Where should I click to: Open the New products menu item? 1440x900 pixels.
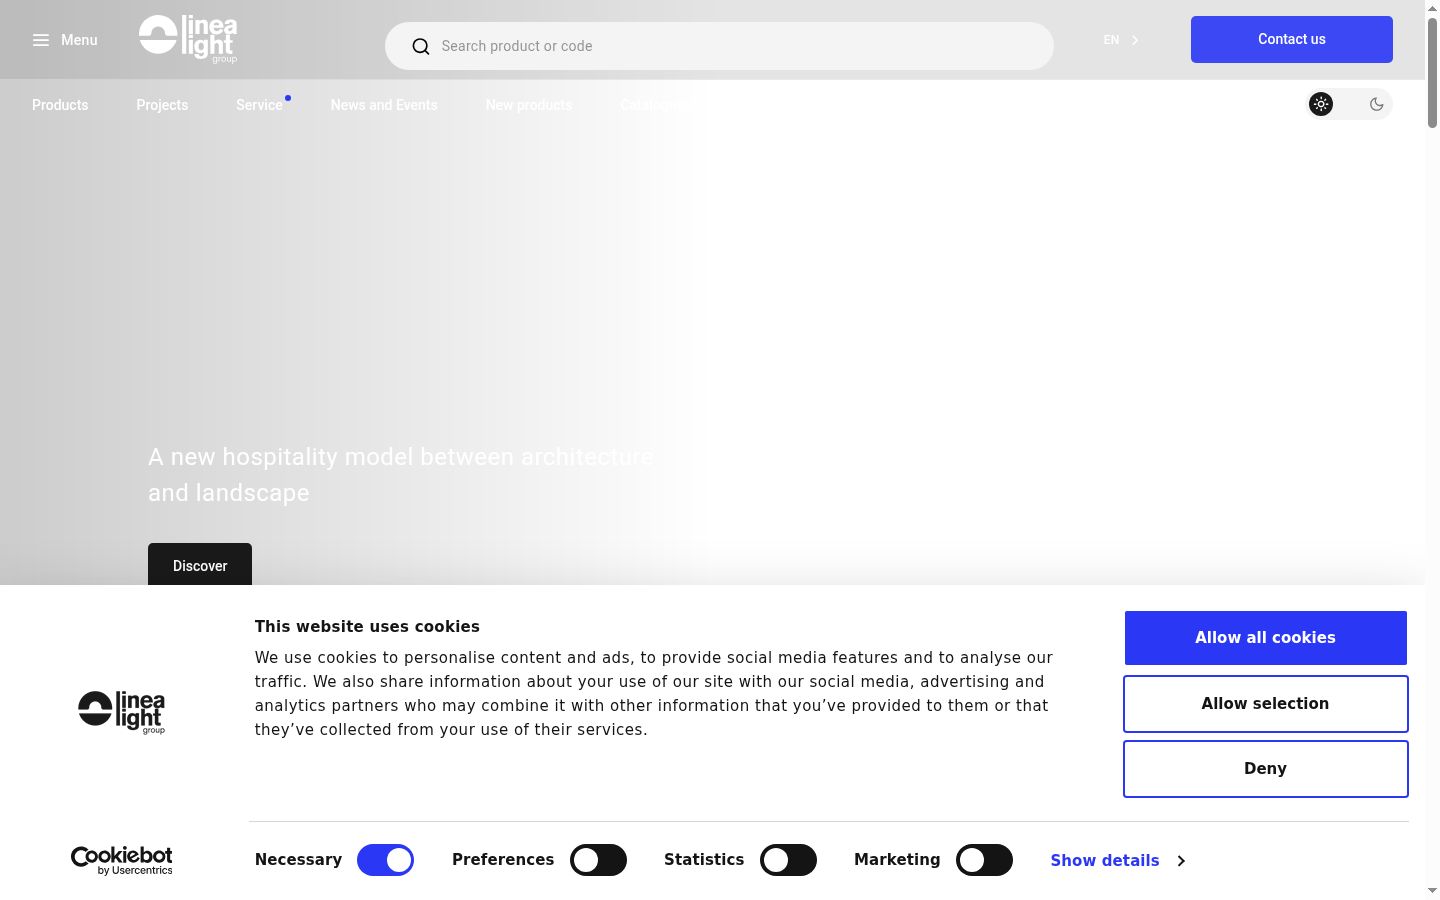529,105
